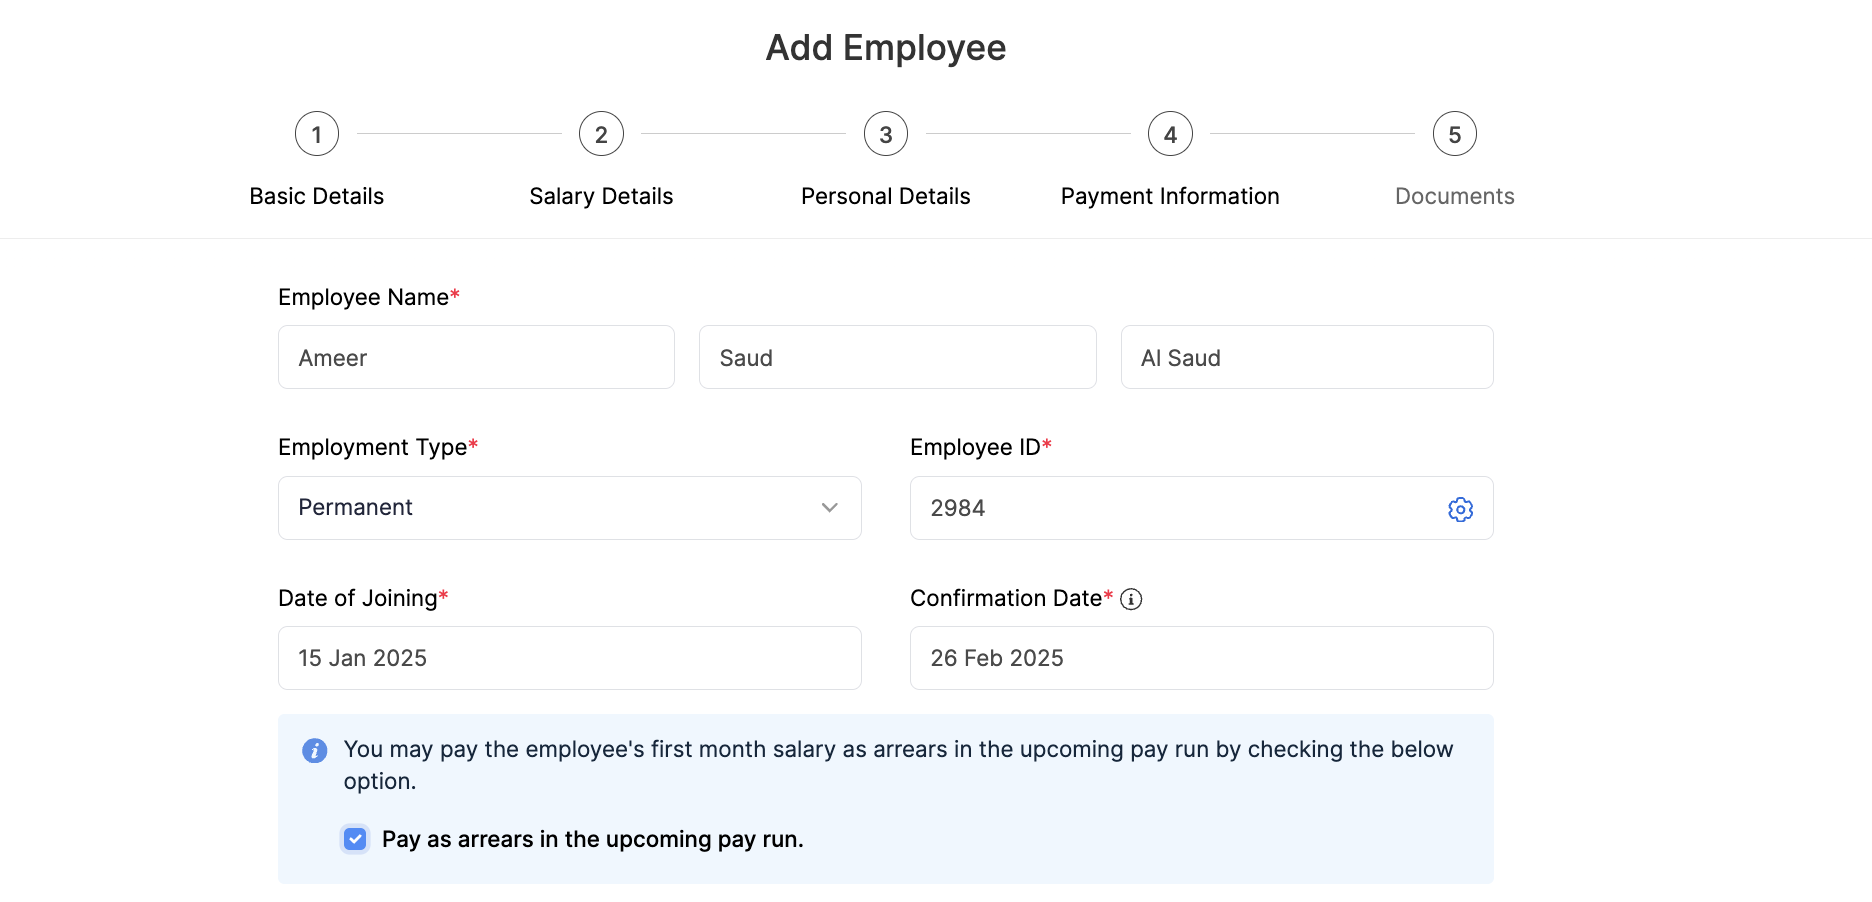Click the step 4 circle above Payment Information
The width and height of the screenshot is (1872, 902).
point(1169,133)
